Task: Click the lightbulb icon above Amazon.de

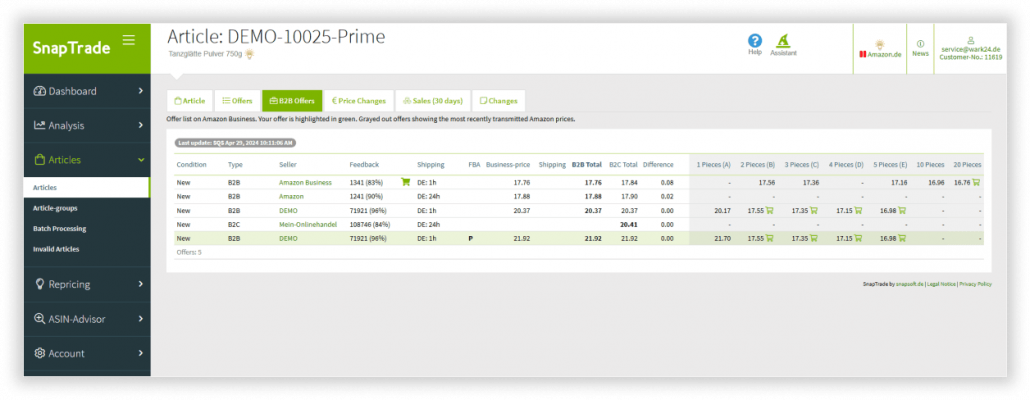Action: [x=880, y=44]
